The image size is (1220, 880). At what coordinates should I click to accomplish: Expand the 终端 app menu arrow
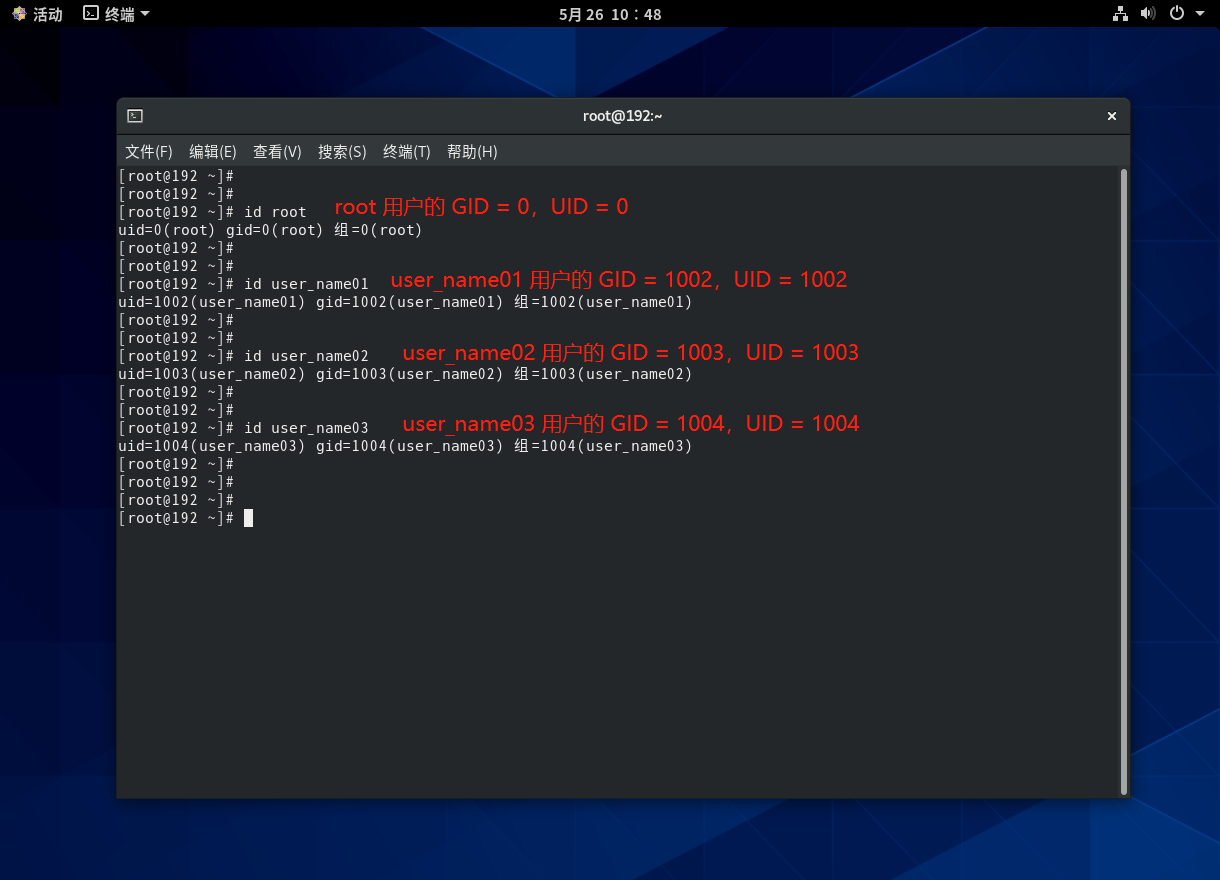coord(145,14)
